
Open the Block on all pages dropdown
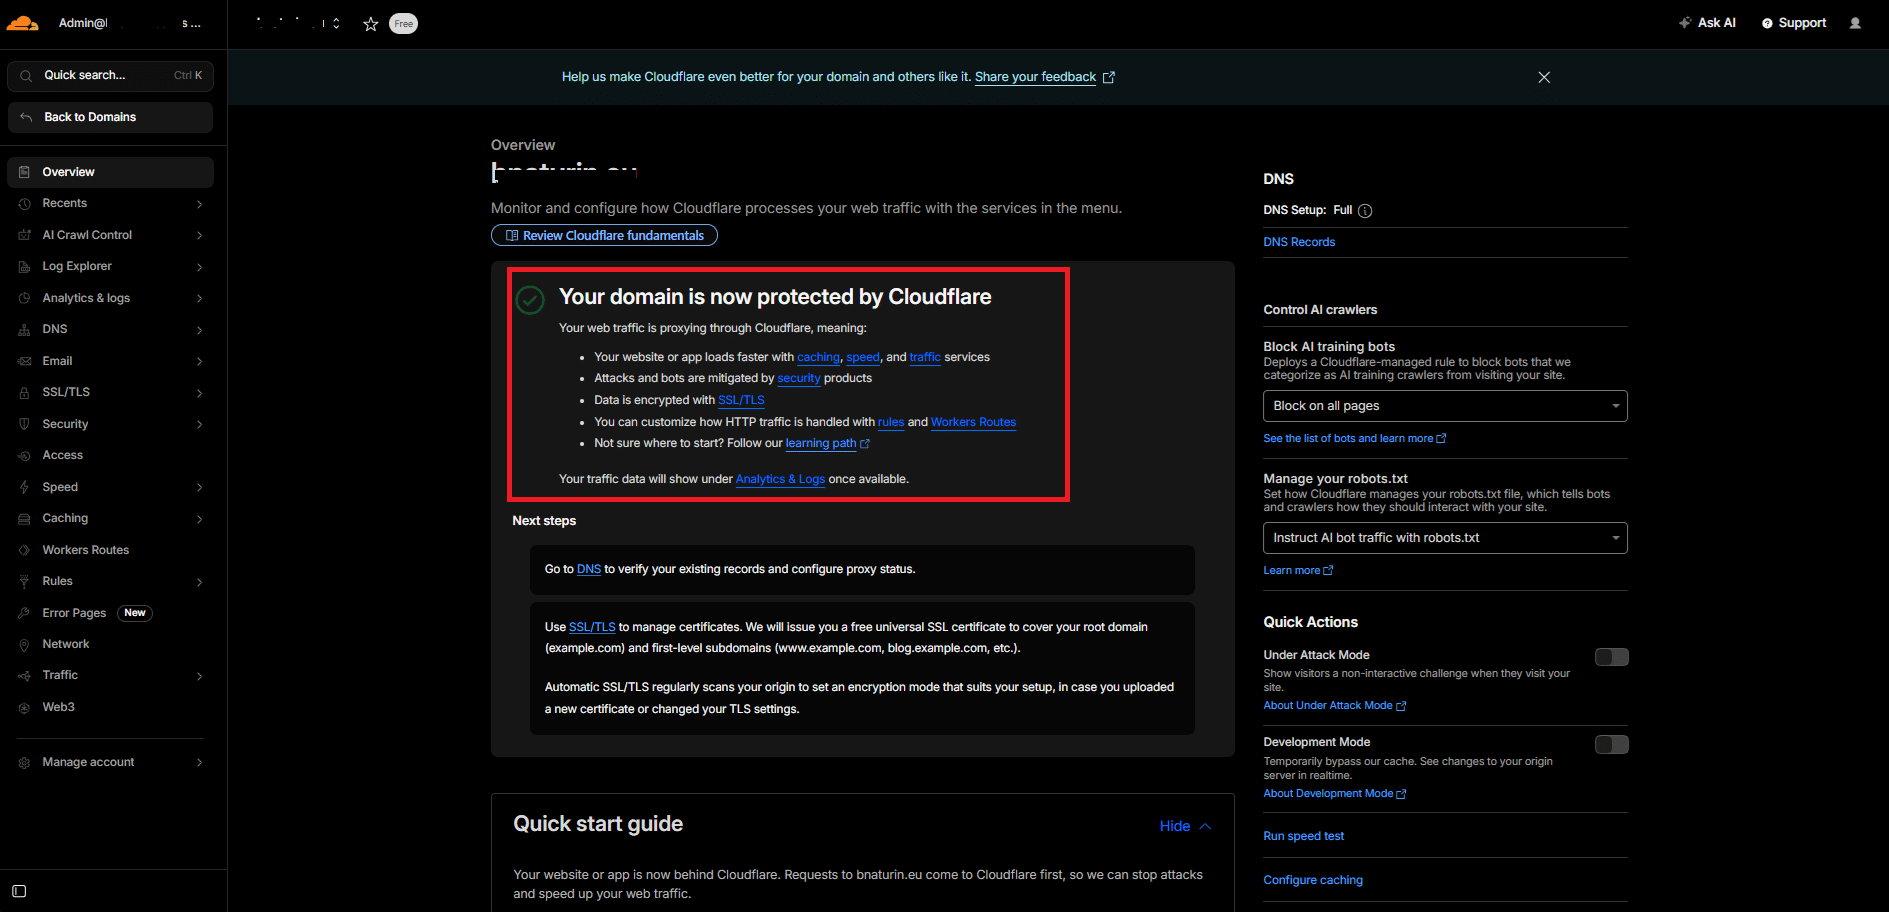point(1445,406)
